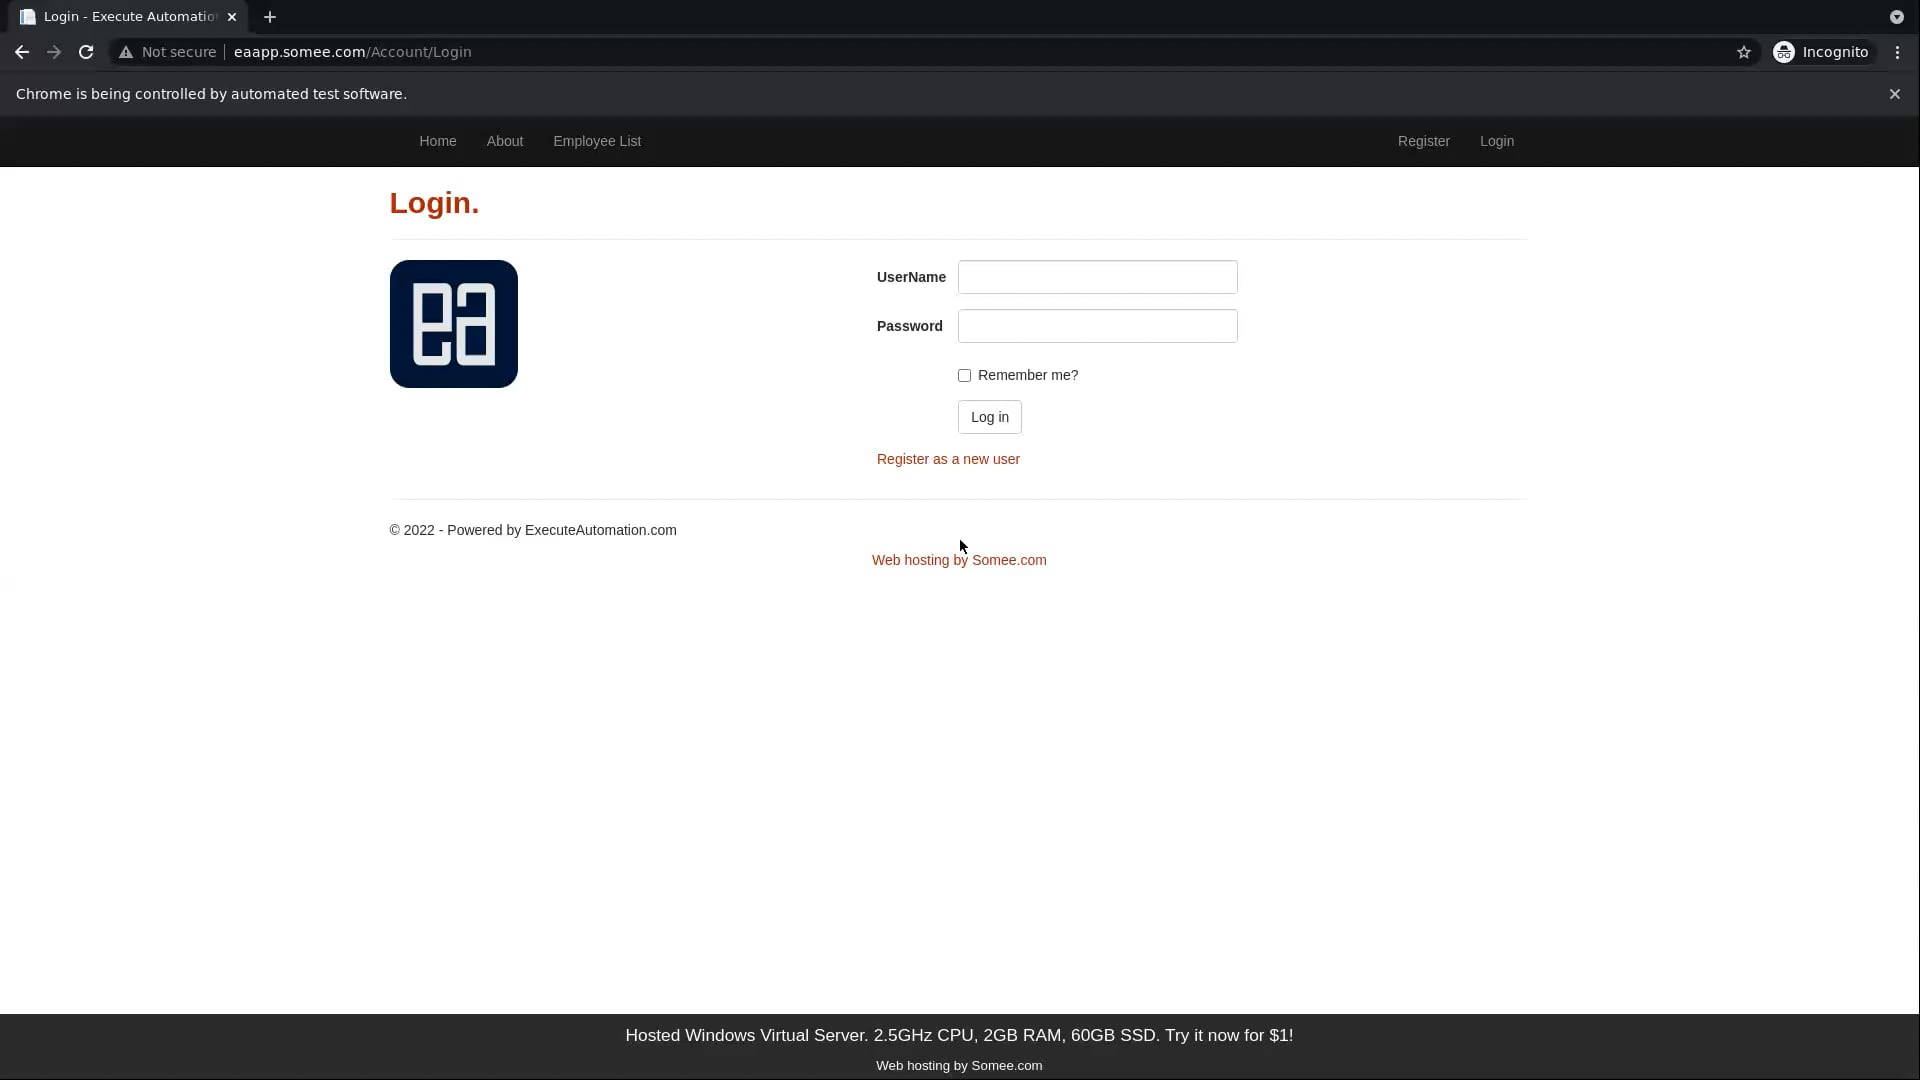Focus the UserName input field
Screen dimensions: 1920x1080
coord(1097,277)
